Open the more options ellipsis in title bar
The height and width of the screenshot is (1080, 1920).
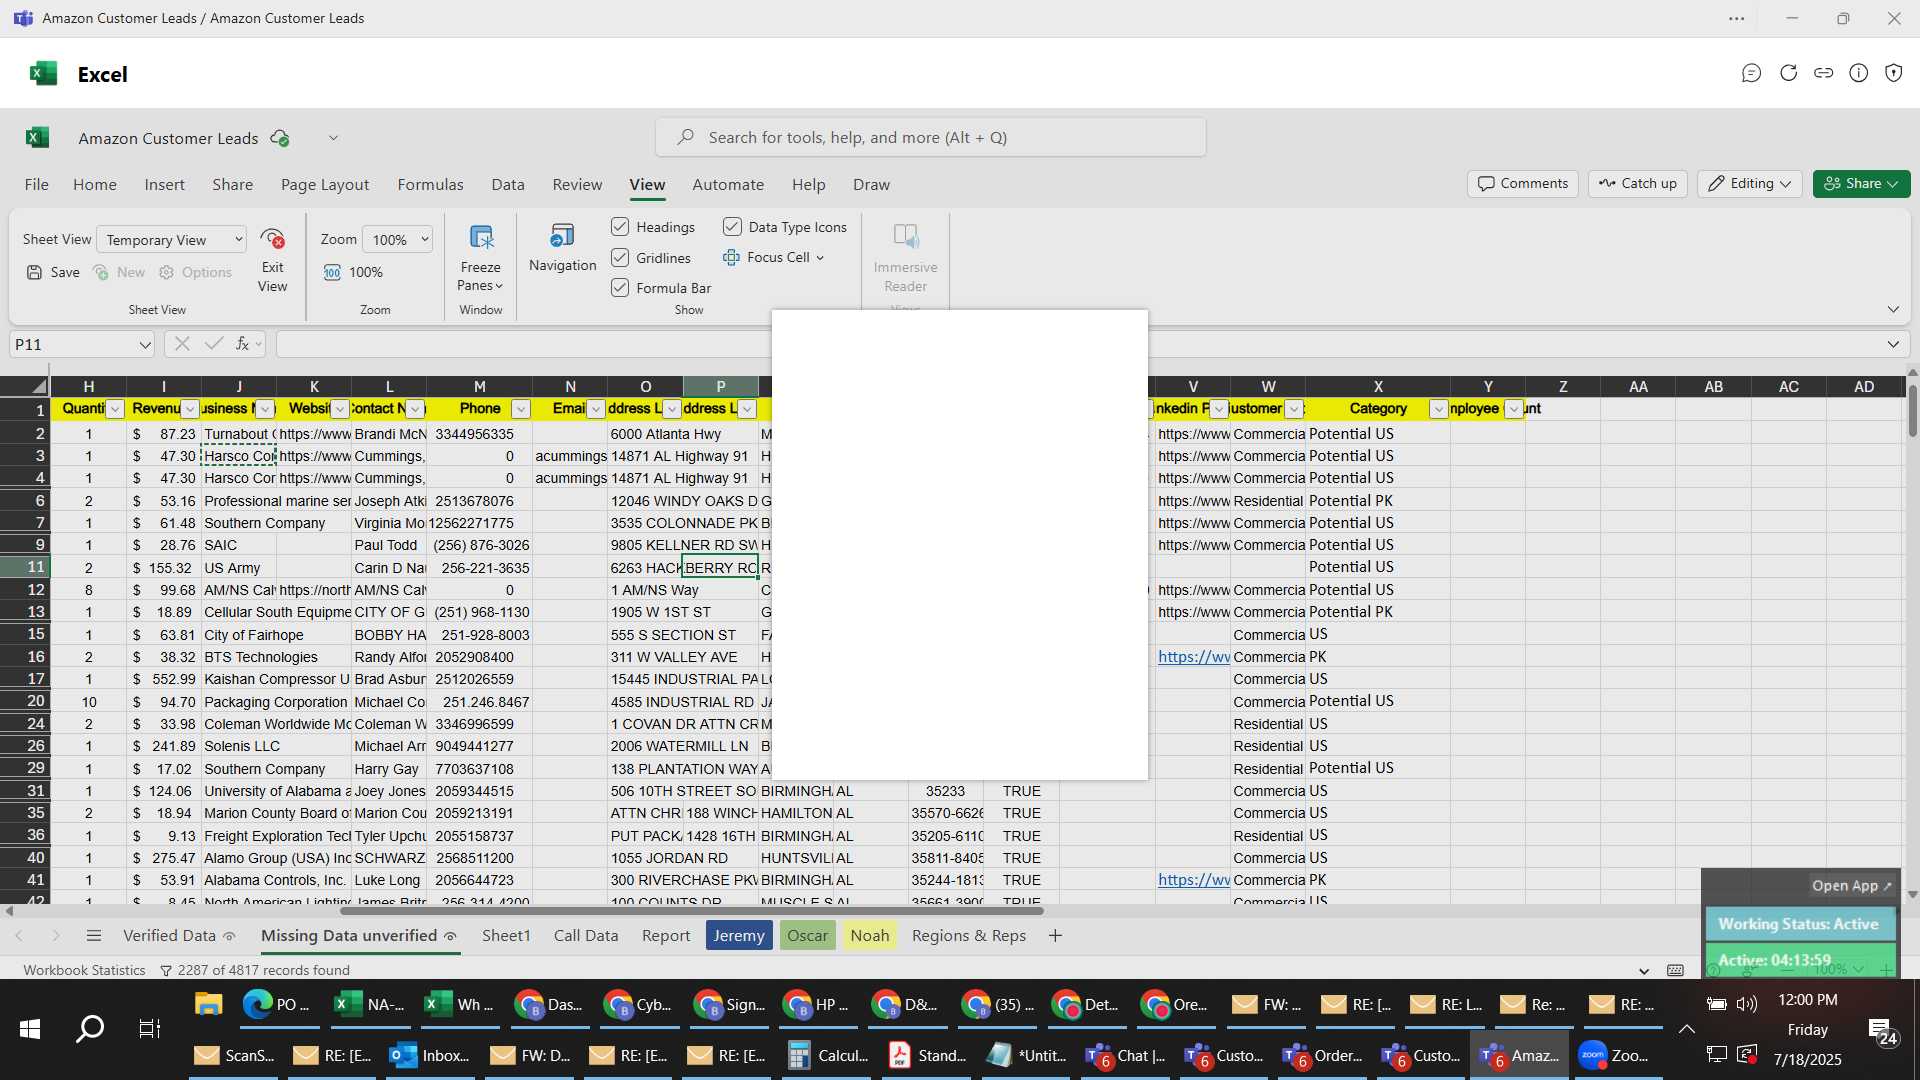[1737, 18]
